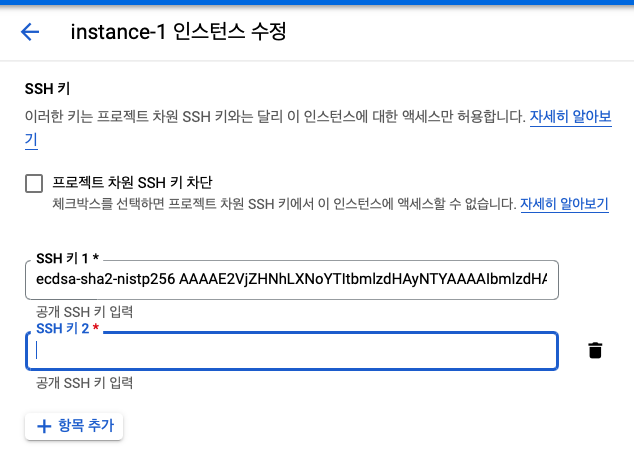
Task: Click the 'SSH 키 2 *' field label
Action: coord(68,328)
